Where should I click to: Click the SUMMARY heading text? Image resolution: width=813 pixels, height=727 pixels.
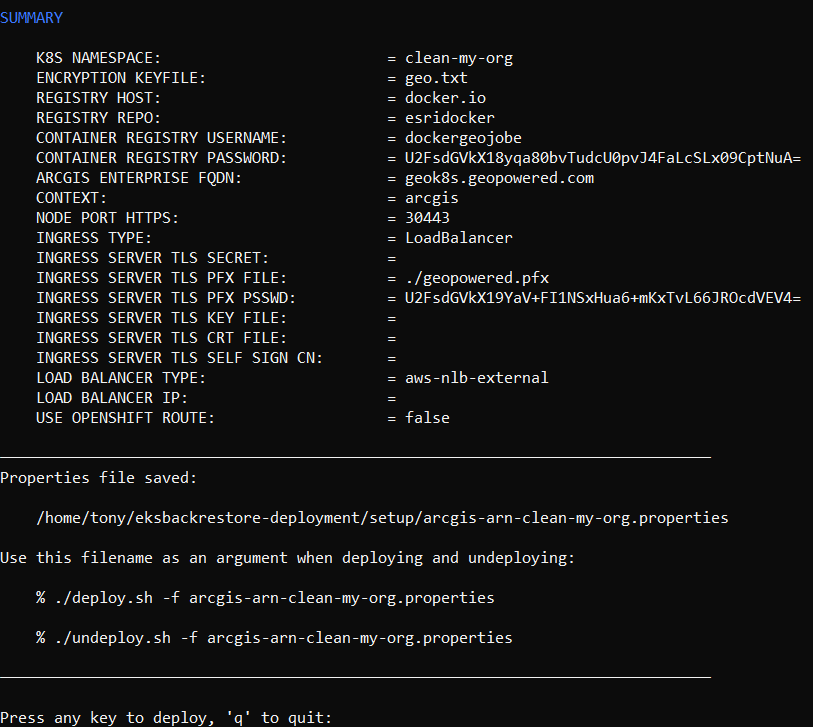tap(31, 18)
